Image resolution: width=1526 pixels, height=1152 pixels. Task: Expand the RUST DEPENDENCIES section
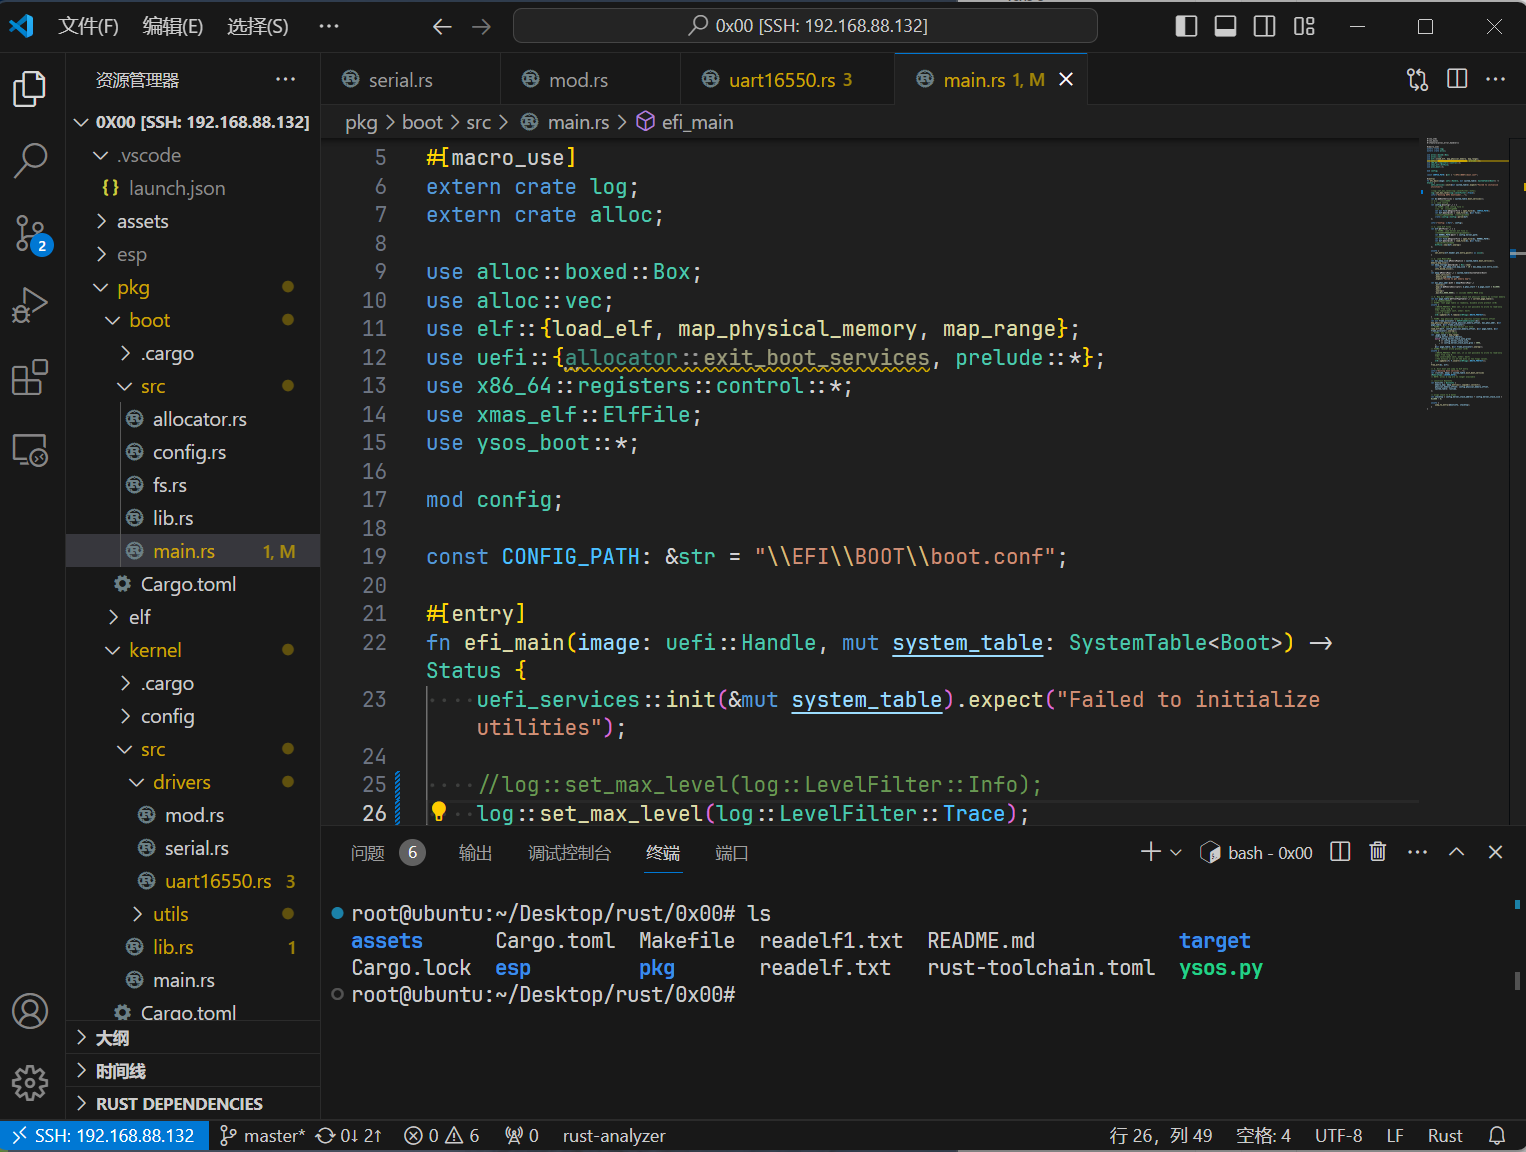click(x=193, y=1104)
